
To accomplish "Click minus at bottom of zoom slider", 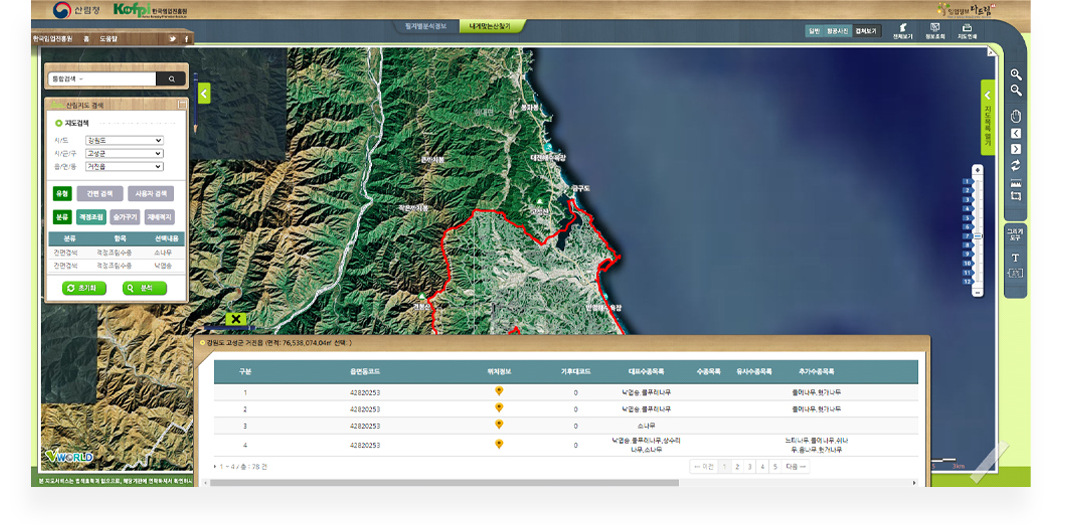I will pyautogui.click(x=977, y=293).
